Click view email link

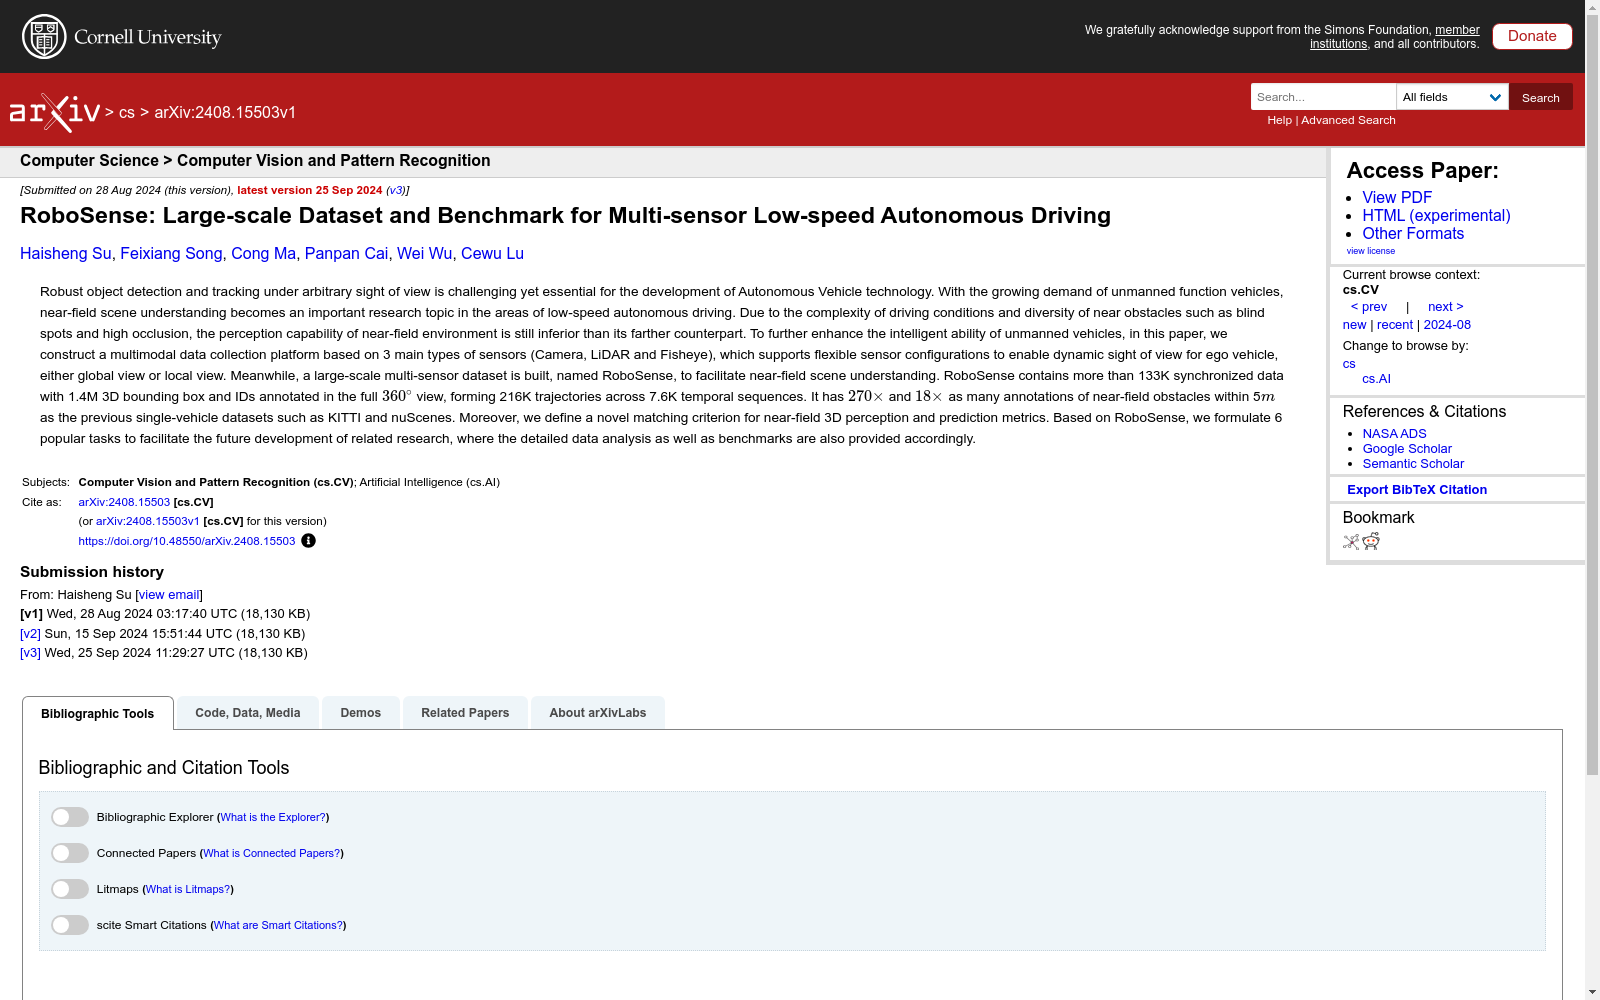169,595
